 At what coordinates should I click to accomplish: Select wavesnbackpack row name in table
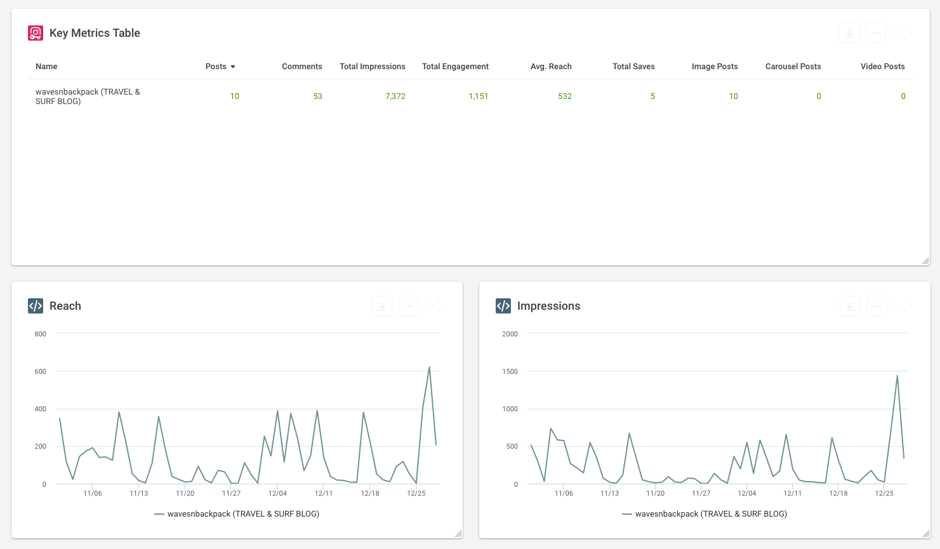(88, 96)
